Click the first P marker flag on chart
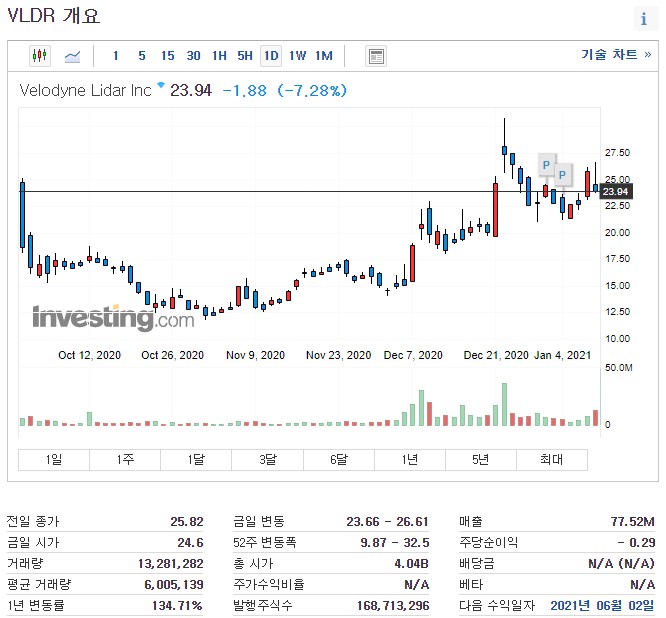The height and width of the screenshot is (618, 666). (x=547, y=165)
